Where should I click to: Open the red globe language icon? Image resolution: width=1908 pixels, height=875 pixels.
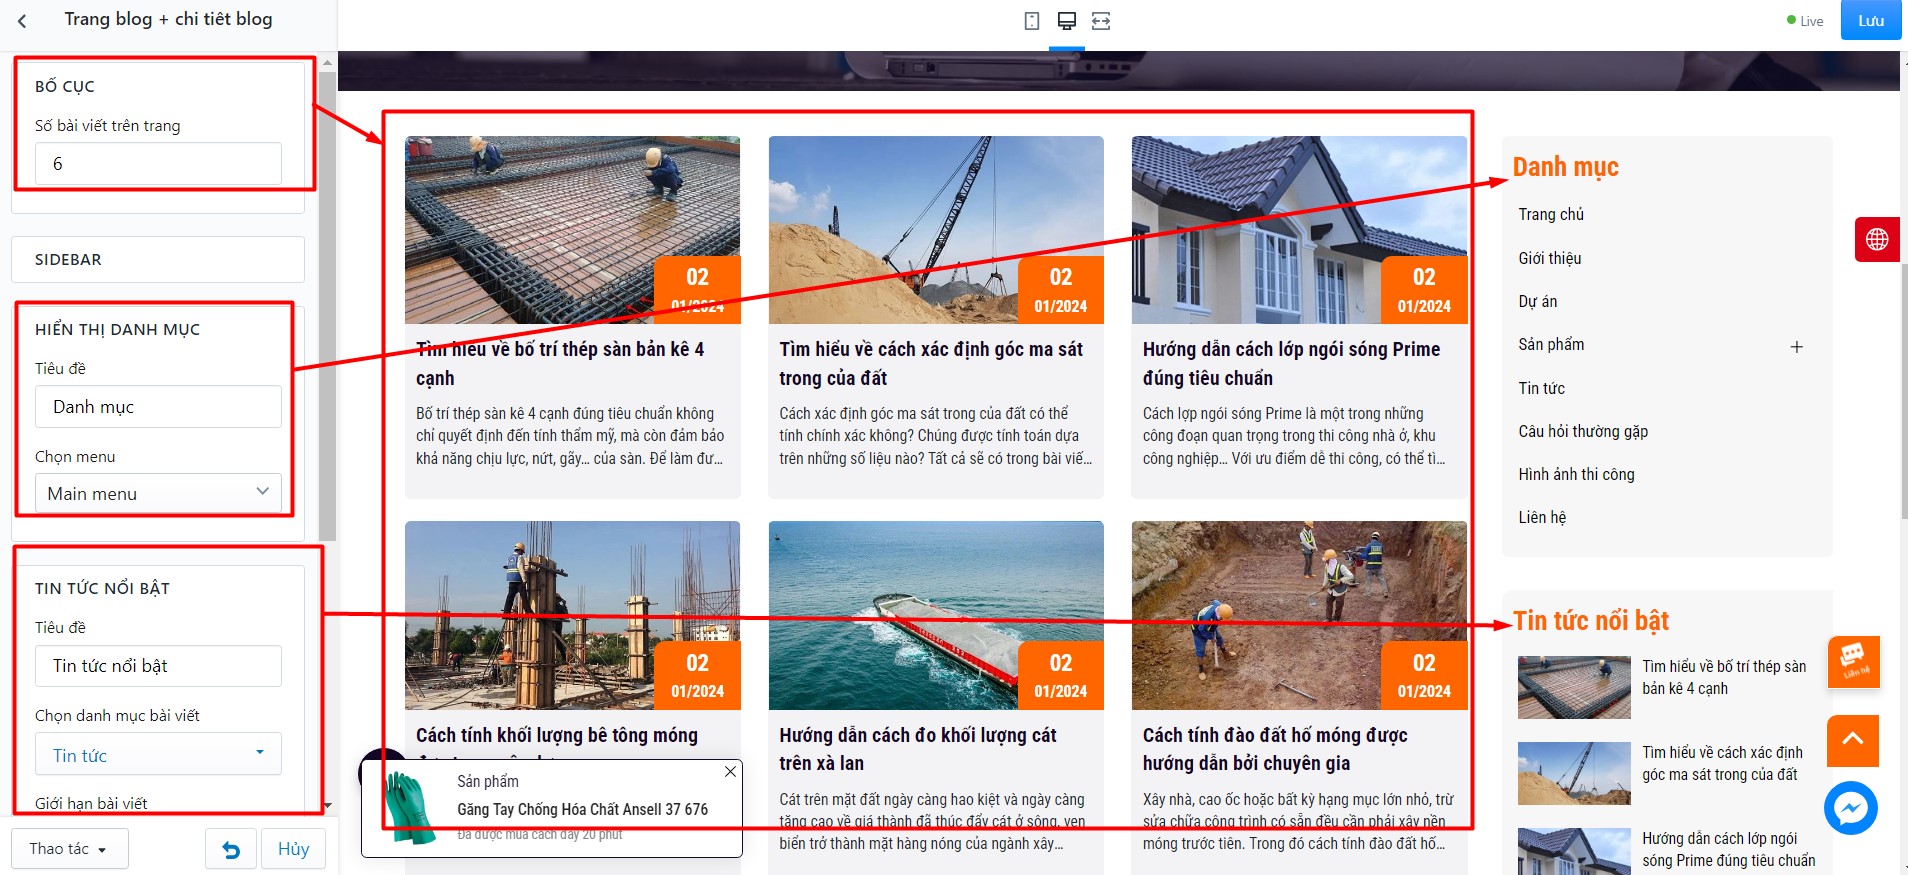[x=1877, y=239]
